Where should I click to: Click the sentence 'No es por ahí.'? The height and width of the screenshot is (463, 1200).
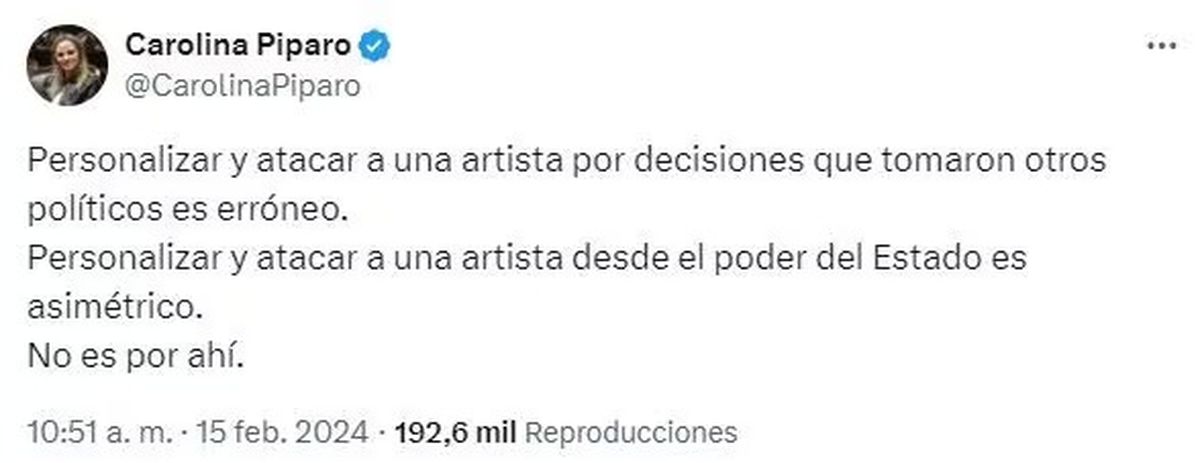pyautogui.click(x=136, y=355)
